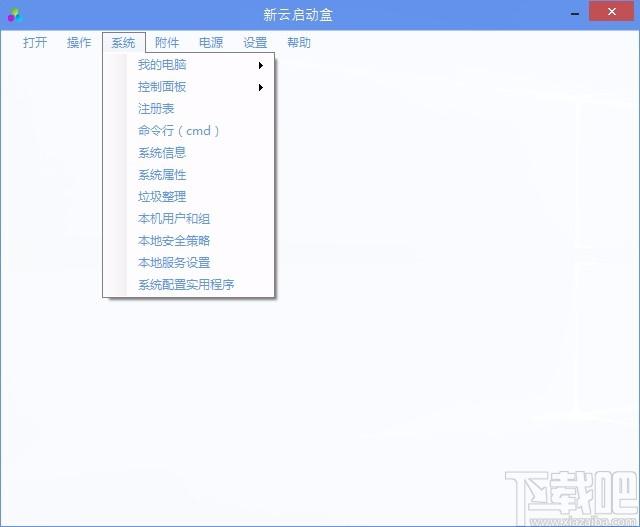Click the 新云启动盒 app icon in title bar
Screen dimensions: 640x527
point(14,15)
